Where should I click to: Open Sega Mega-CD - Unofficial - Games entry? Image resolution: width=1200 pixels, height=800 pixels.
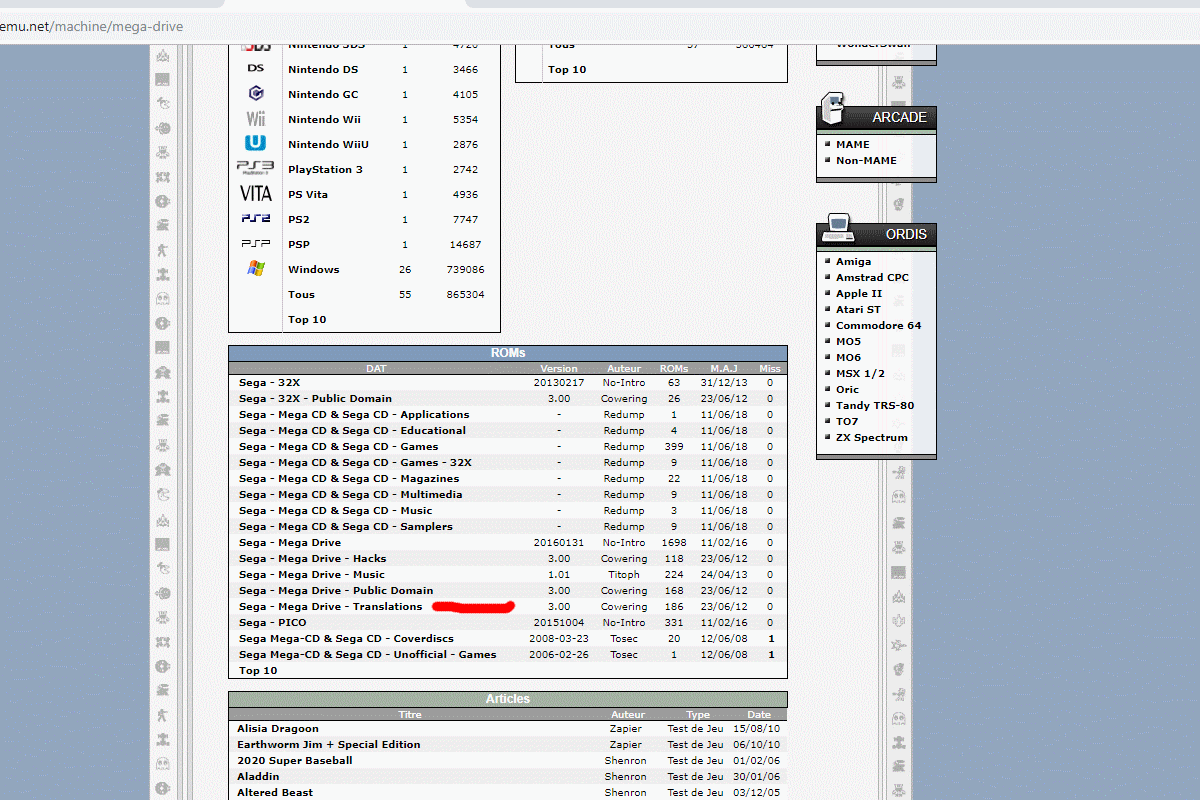368,654
